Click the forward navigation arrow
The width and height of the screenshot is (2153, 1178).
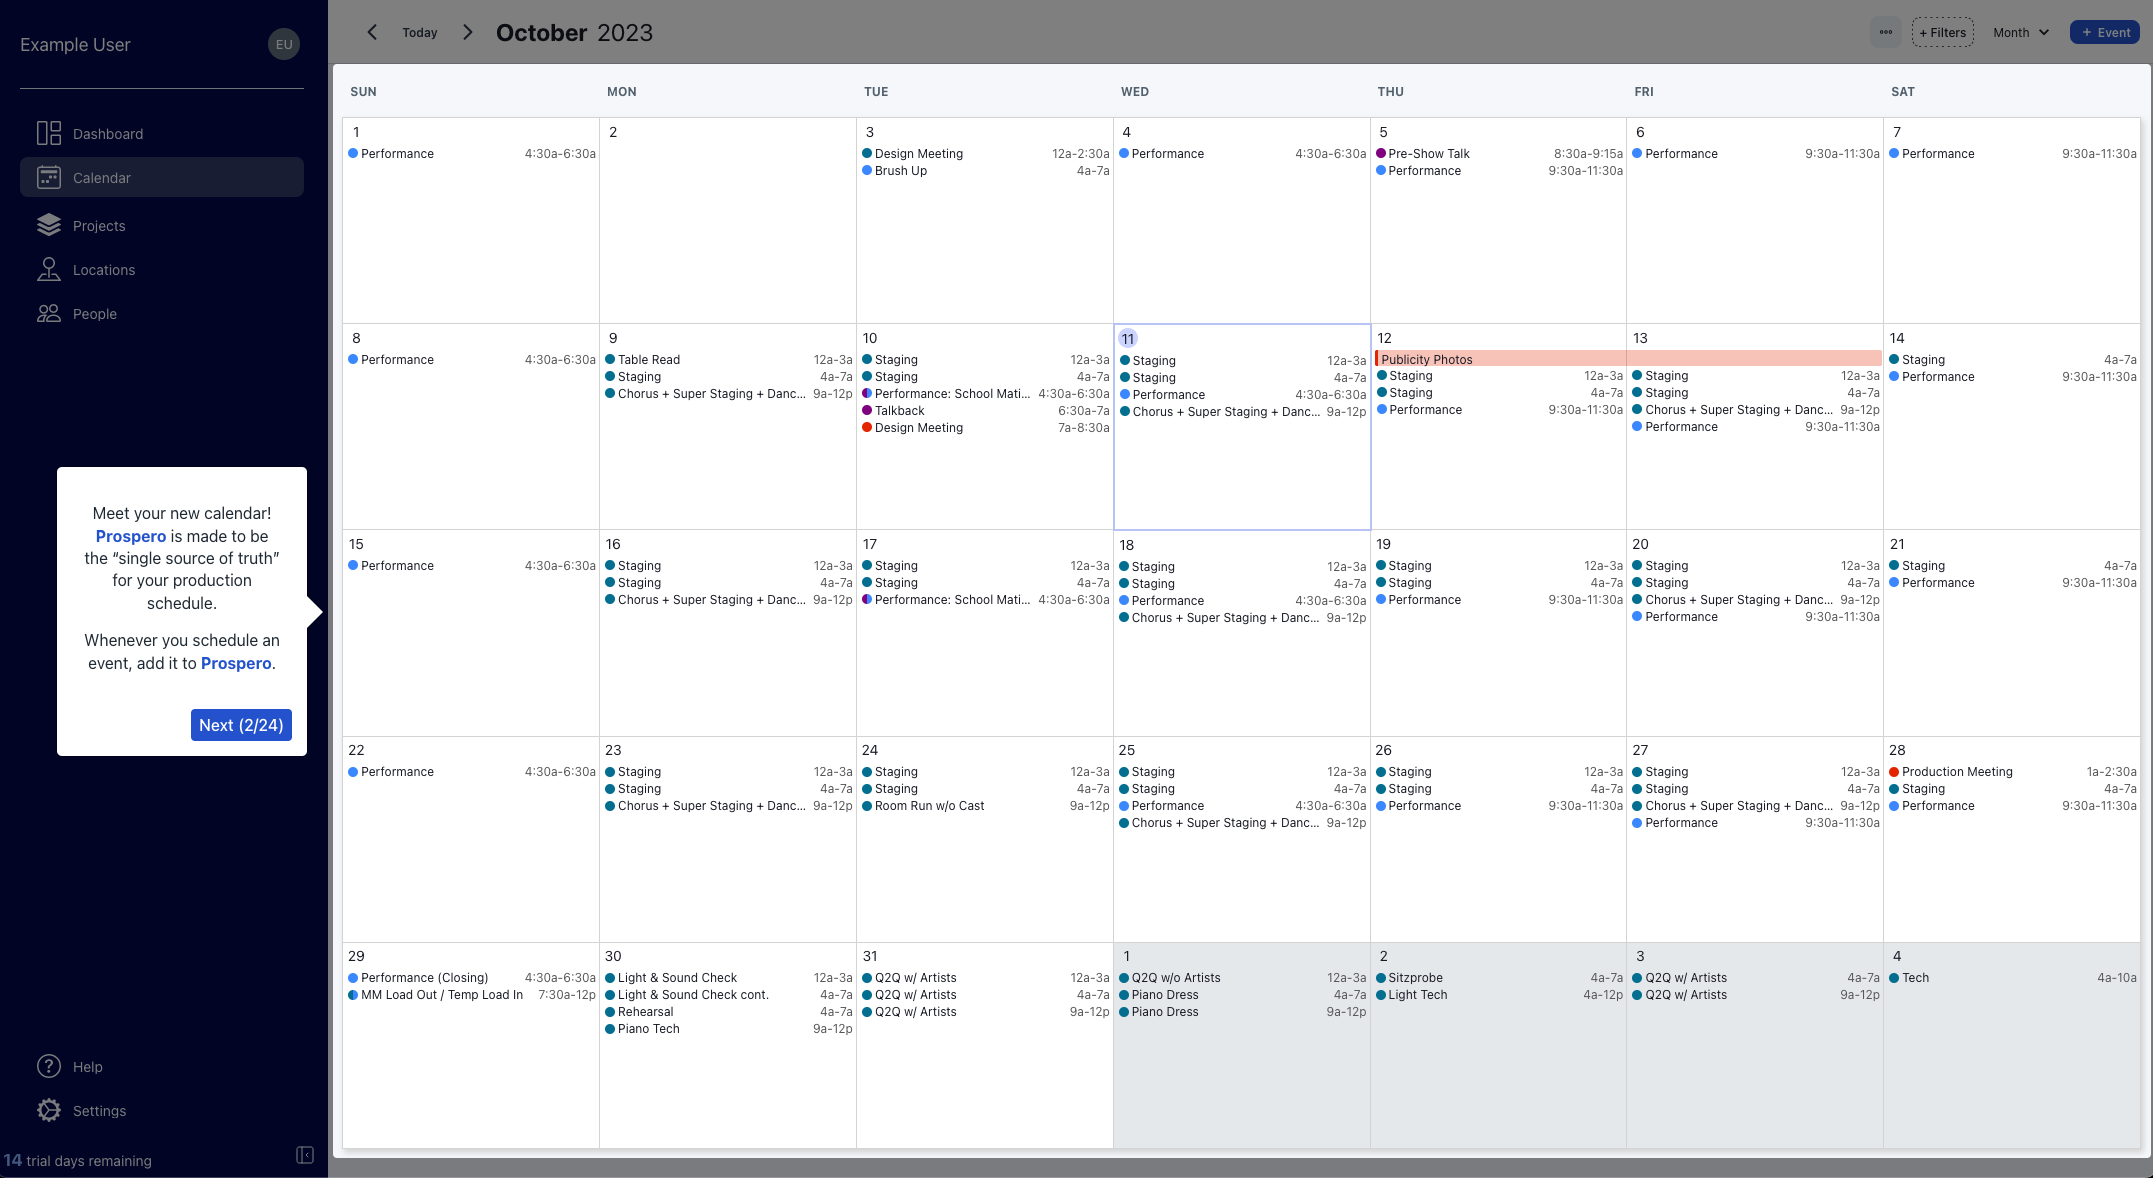click(467, 32)
